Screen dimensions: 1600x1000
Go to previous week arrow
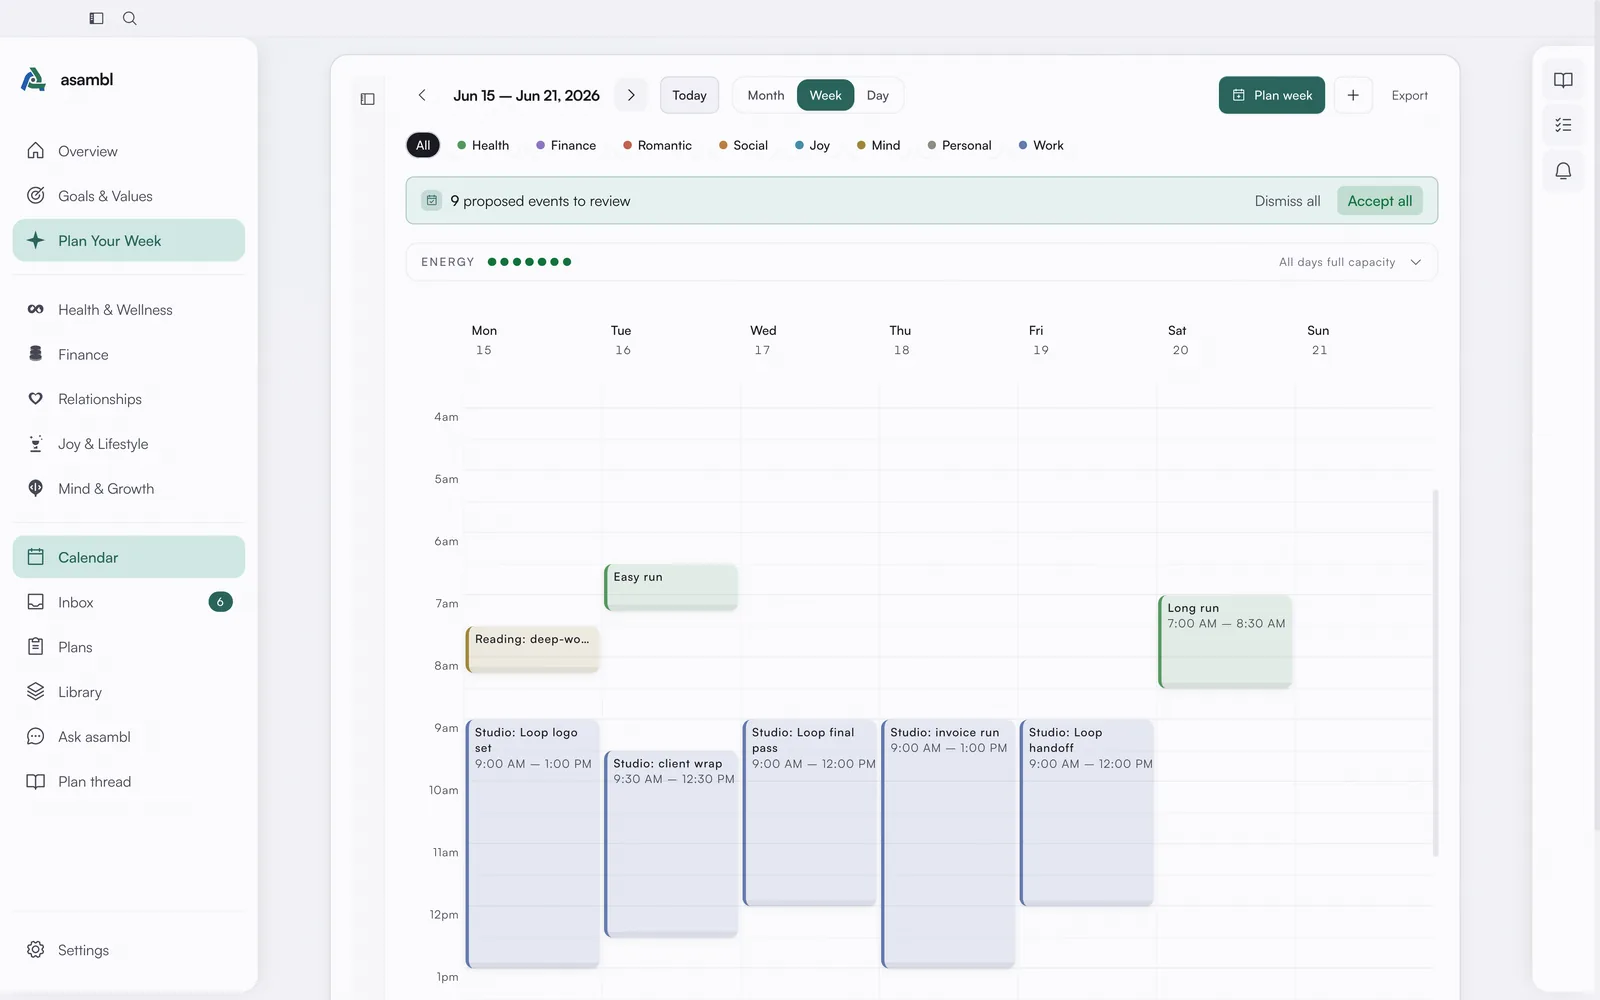tap(422, 95)
